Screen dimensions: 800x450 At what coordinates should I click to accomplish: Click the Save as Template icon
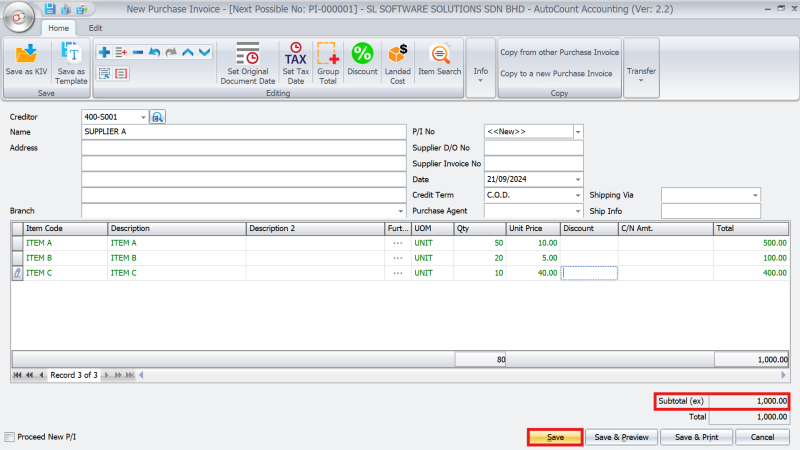pos(70,52)
